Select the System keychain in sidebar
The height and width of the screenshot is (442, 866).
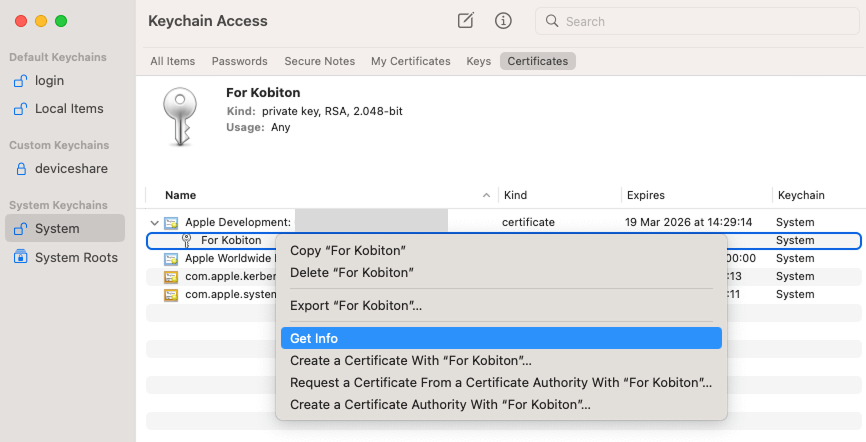65,228
